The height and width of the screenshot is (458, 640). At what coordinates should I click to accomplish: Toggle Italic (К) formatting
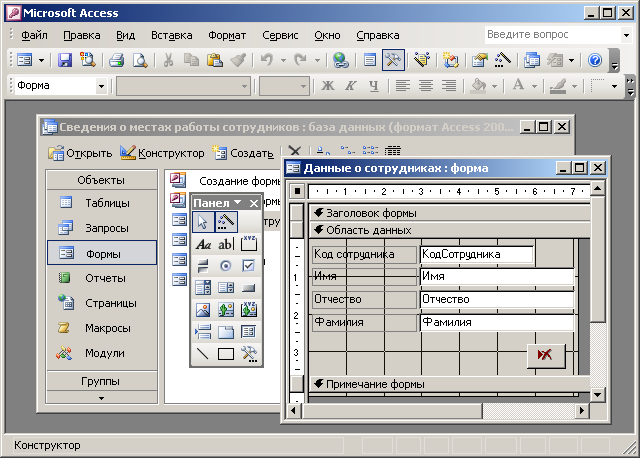tap(351, 86)
